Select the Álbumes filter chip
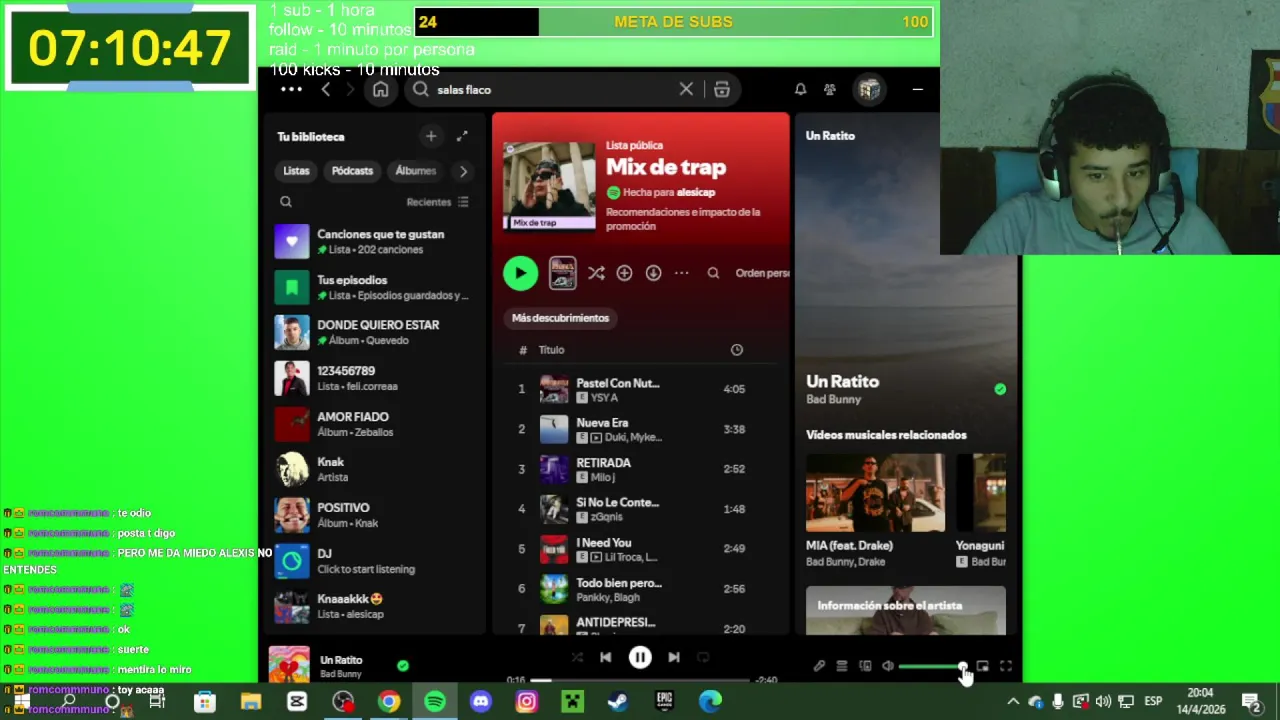This screenshot has height=720, width=1280. [x=415, y=171]
